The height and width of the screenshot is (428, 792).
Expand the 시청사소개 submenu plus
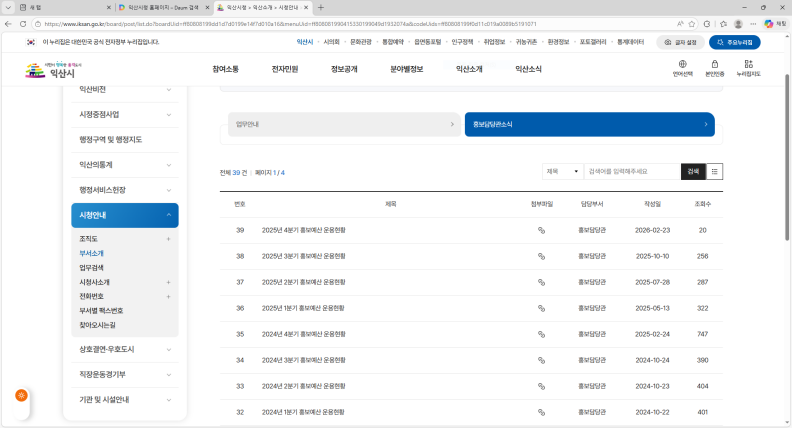point(168,282)
